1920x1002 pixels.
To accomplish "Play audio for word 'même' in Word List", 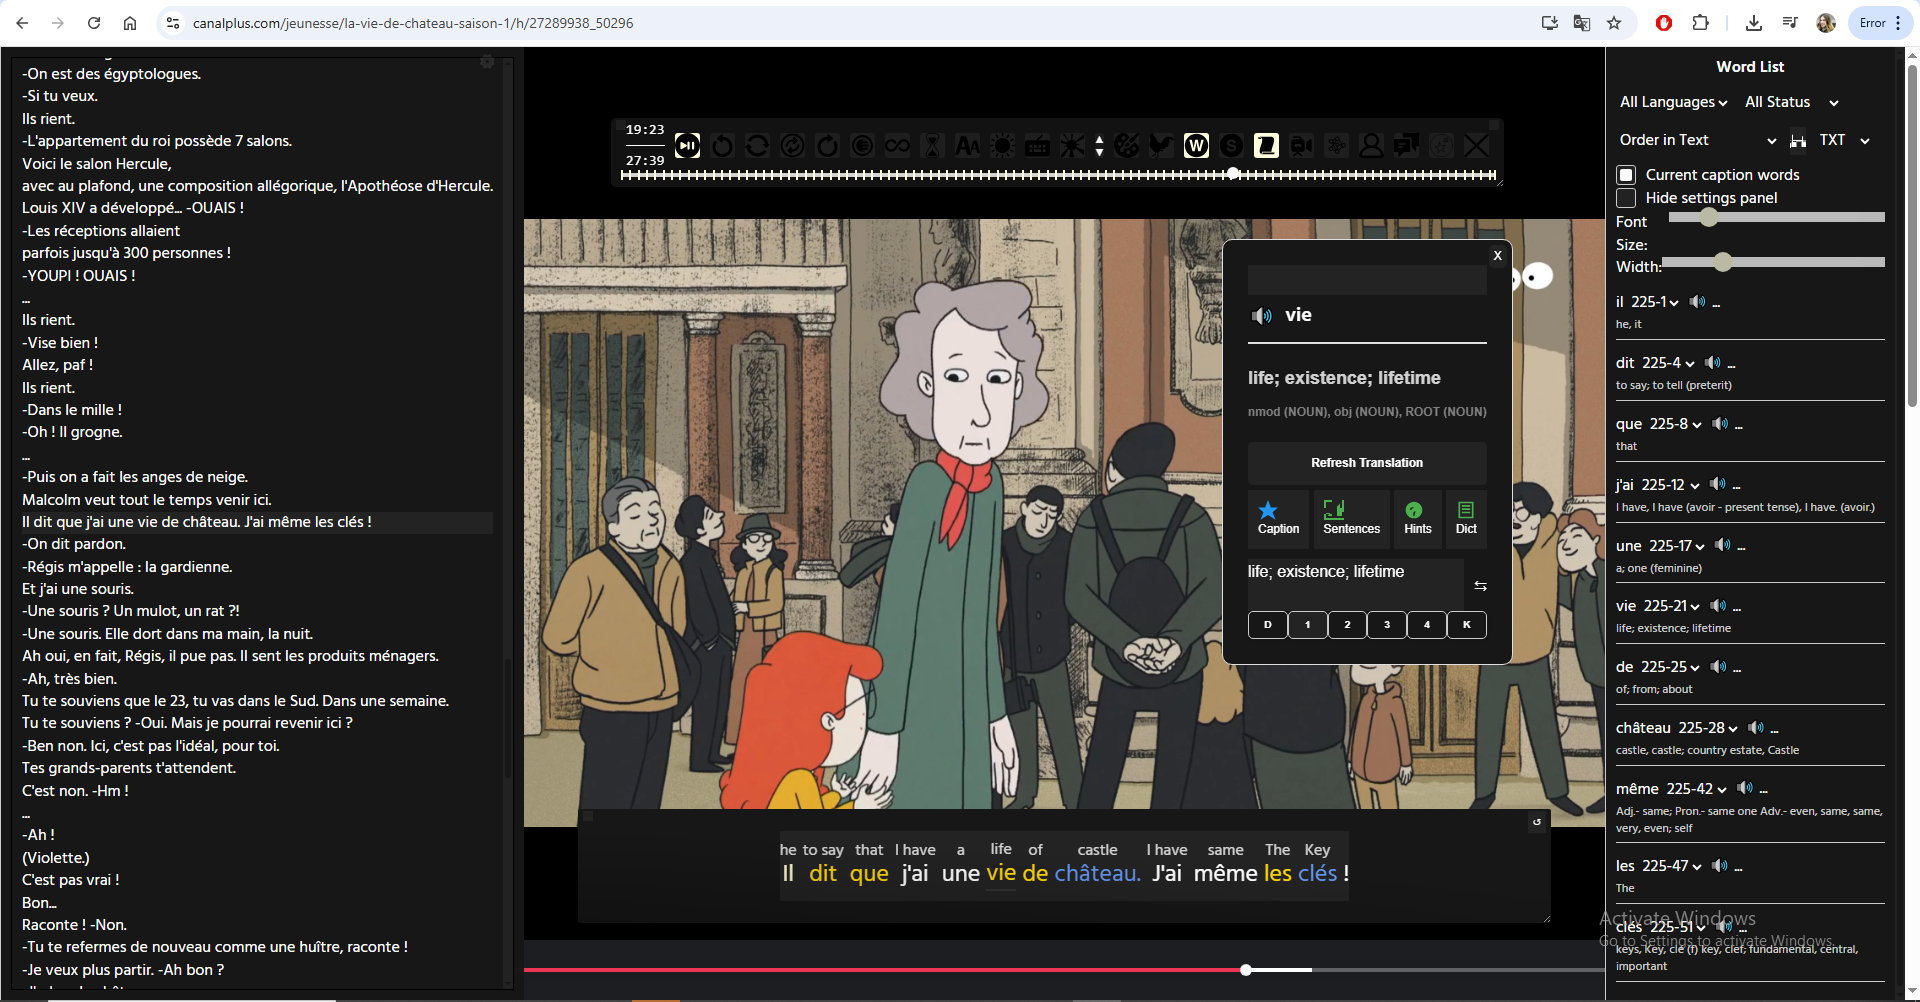I will [1745, 788].
